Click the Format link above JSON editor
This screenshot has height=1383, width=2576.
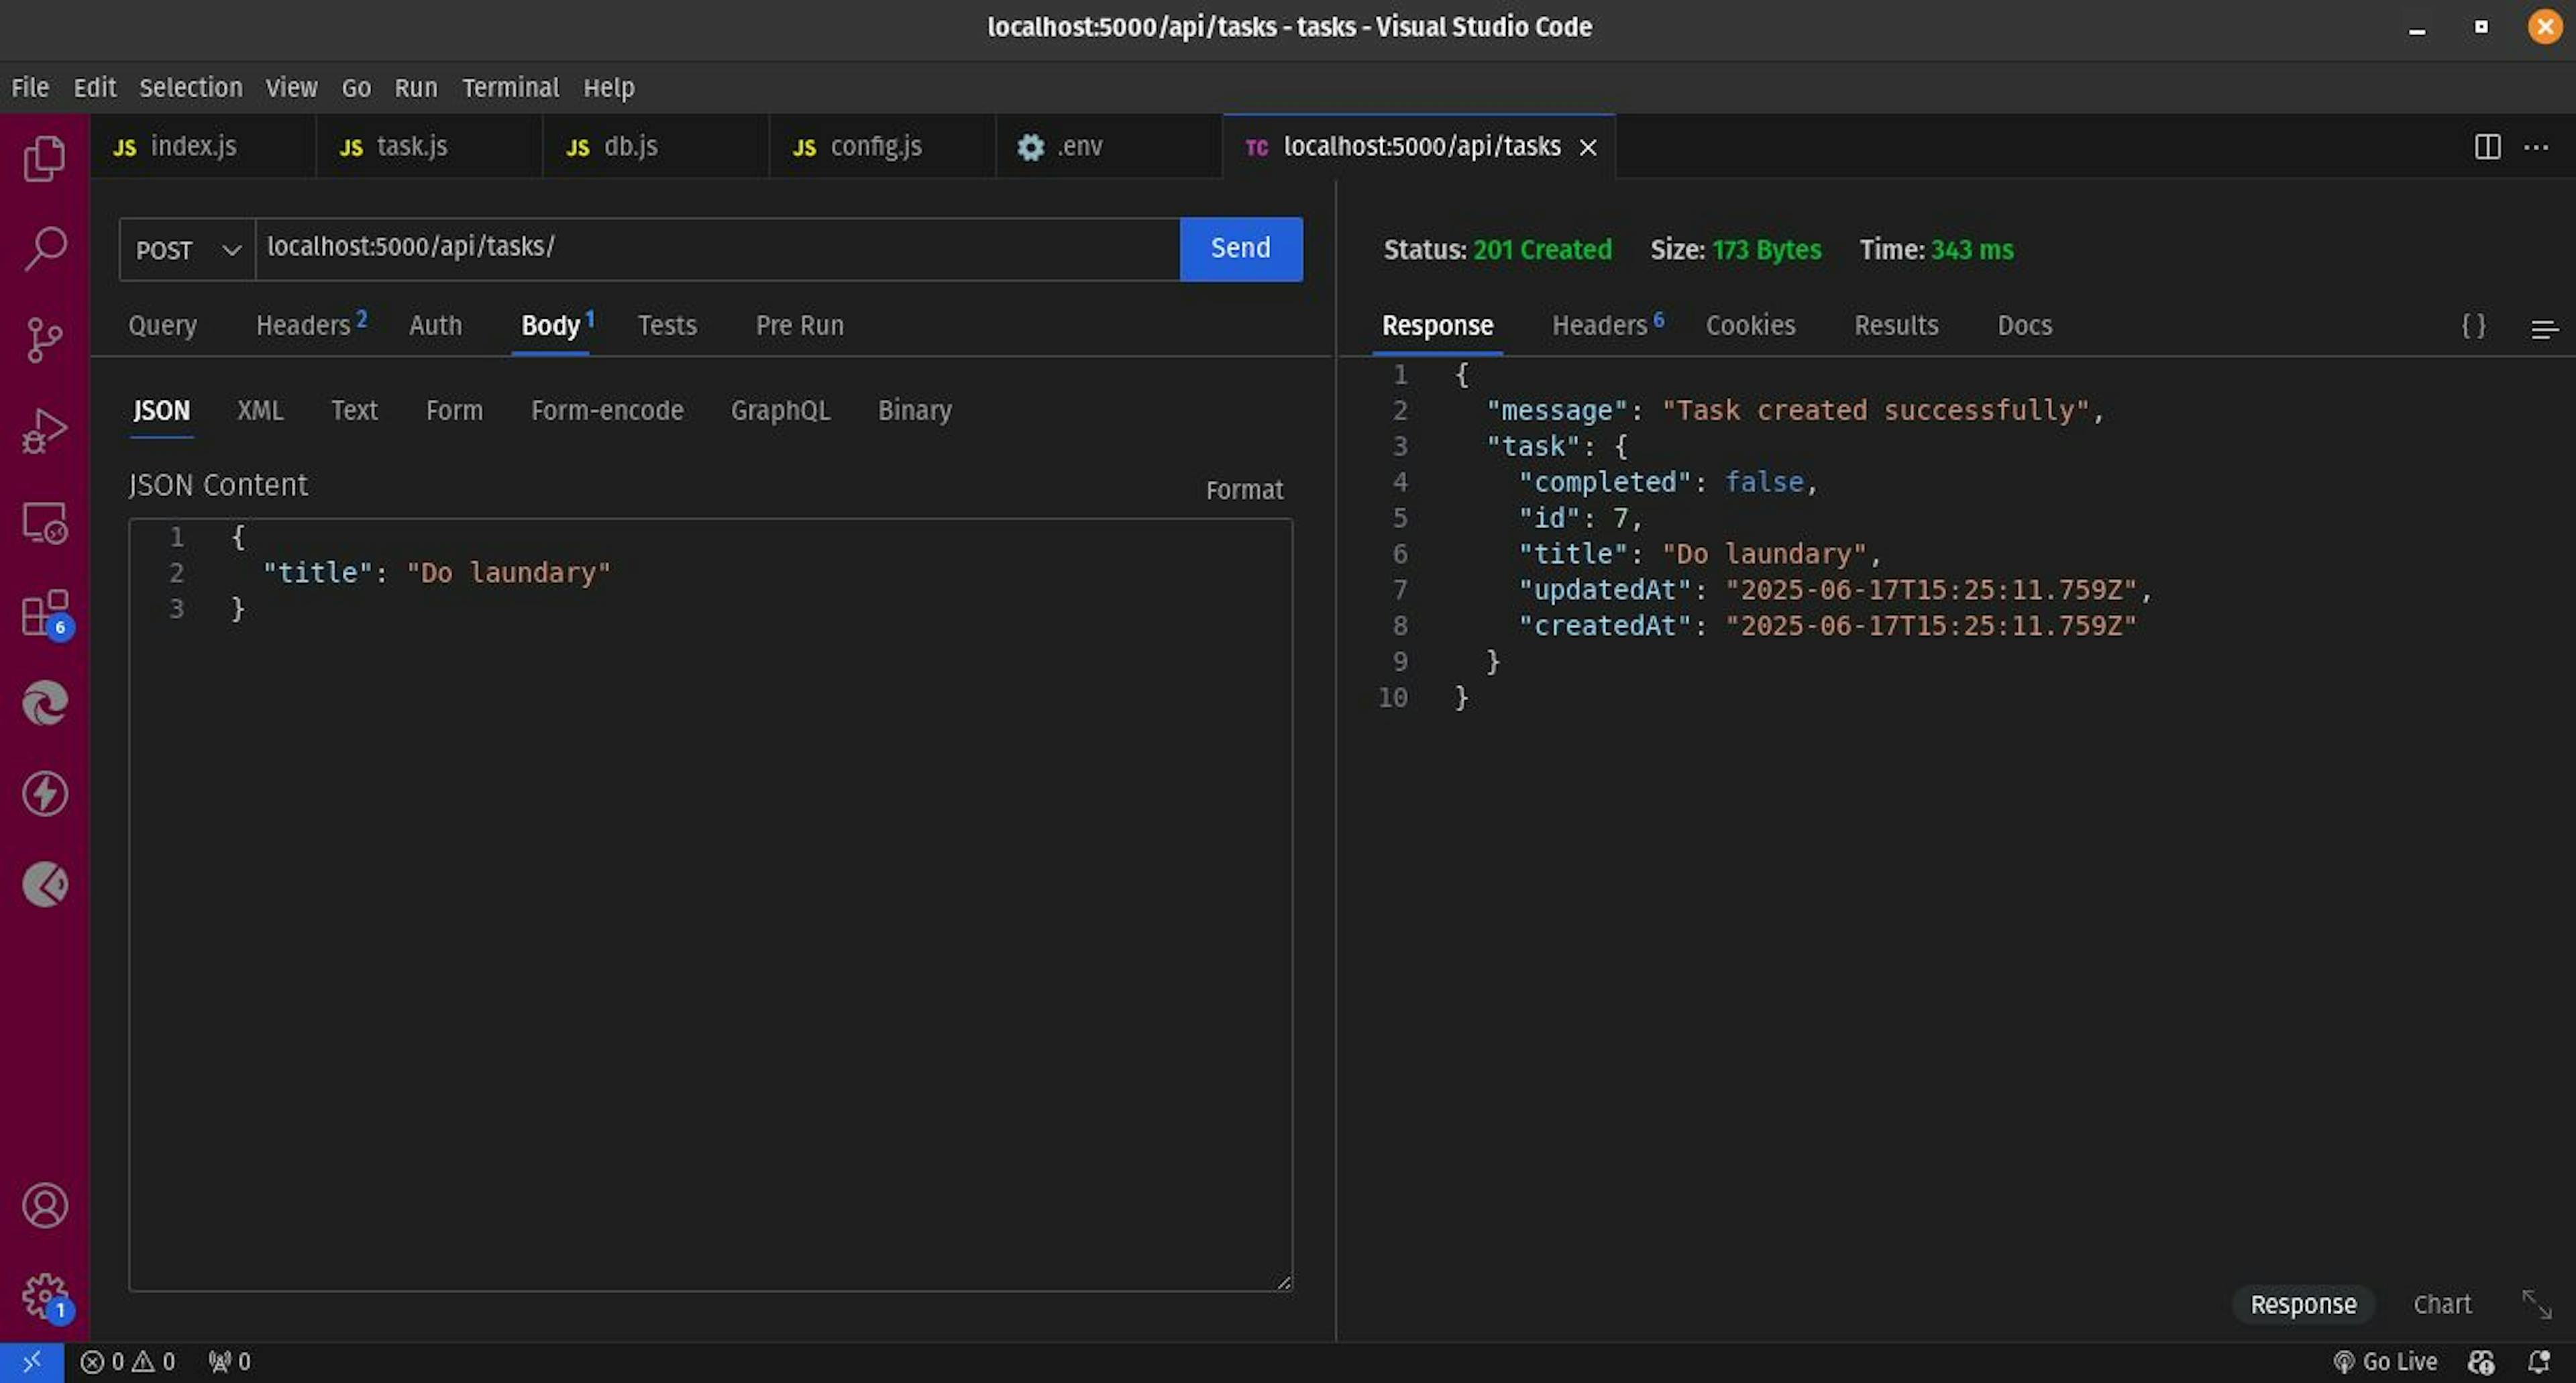point(1243,490)
